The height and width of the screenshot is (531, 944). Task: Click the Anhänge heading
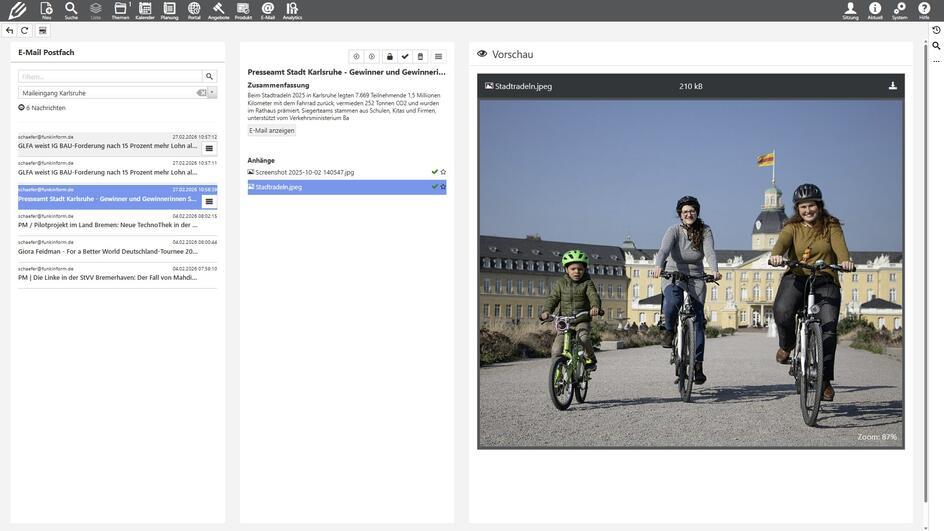click(261, 160)
